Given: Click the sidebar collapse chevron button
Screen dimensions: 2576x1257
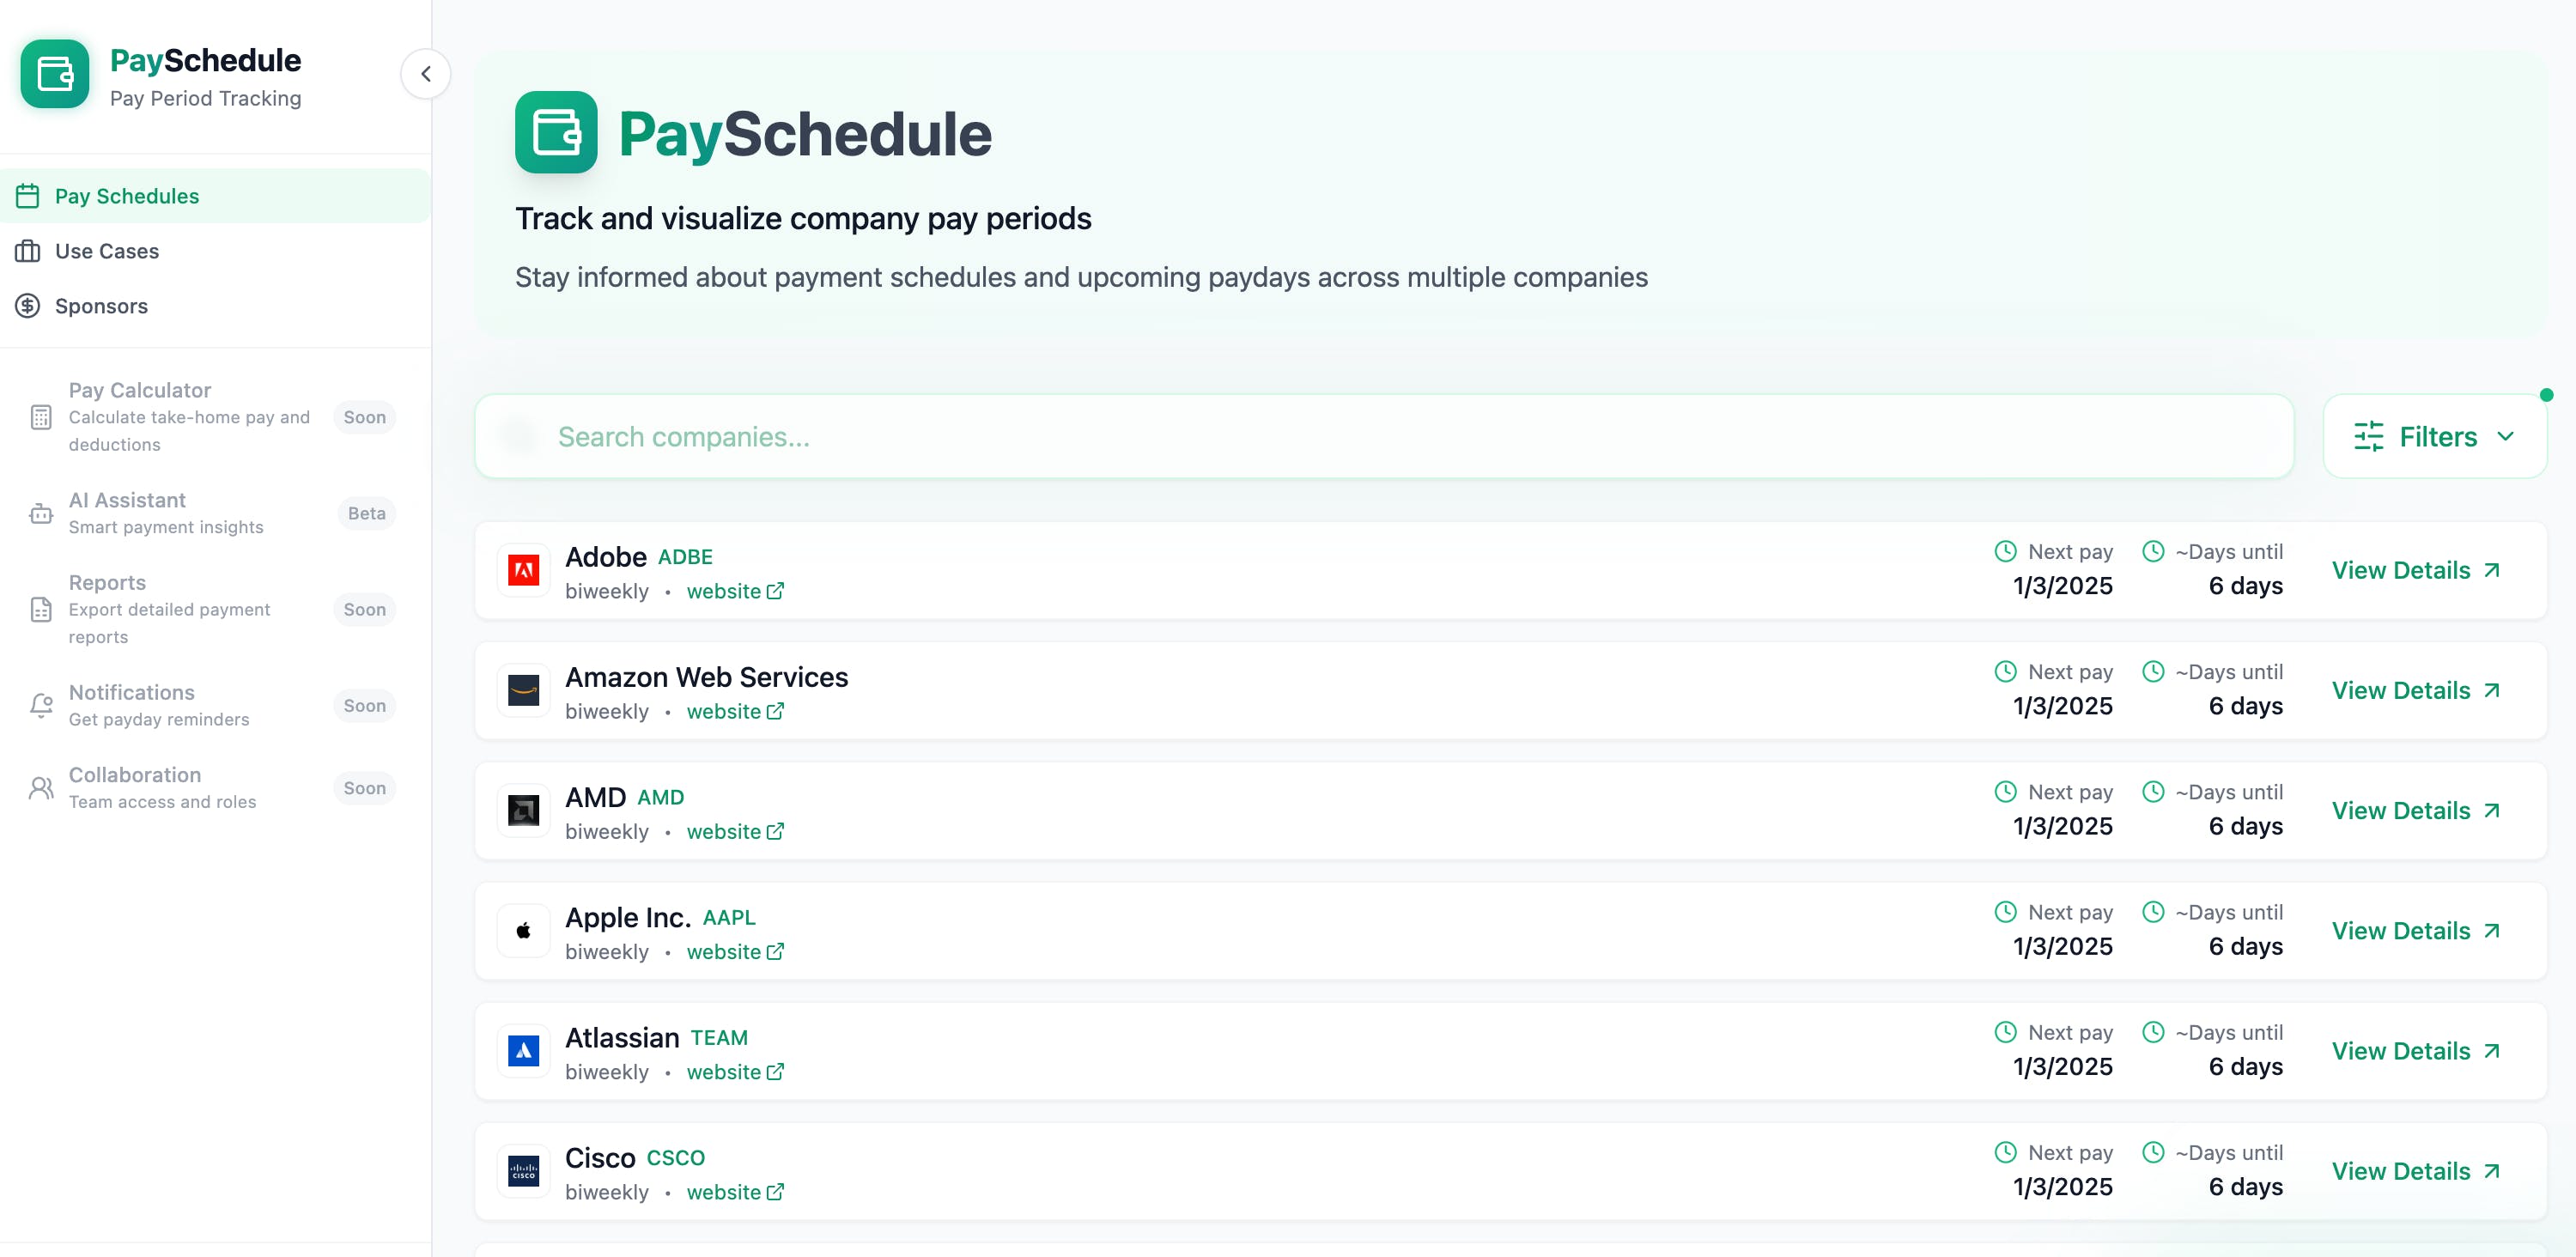Looking at the screenshot, I should pyautogui.click(x=424, y=74).
